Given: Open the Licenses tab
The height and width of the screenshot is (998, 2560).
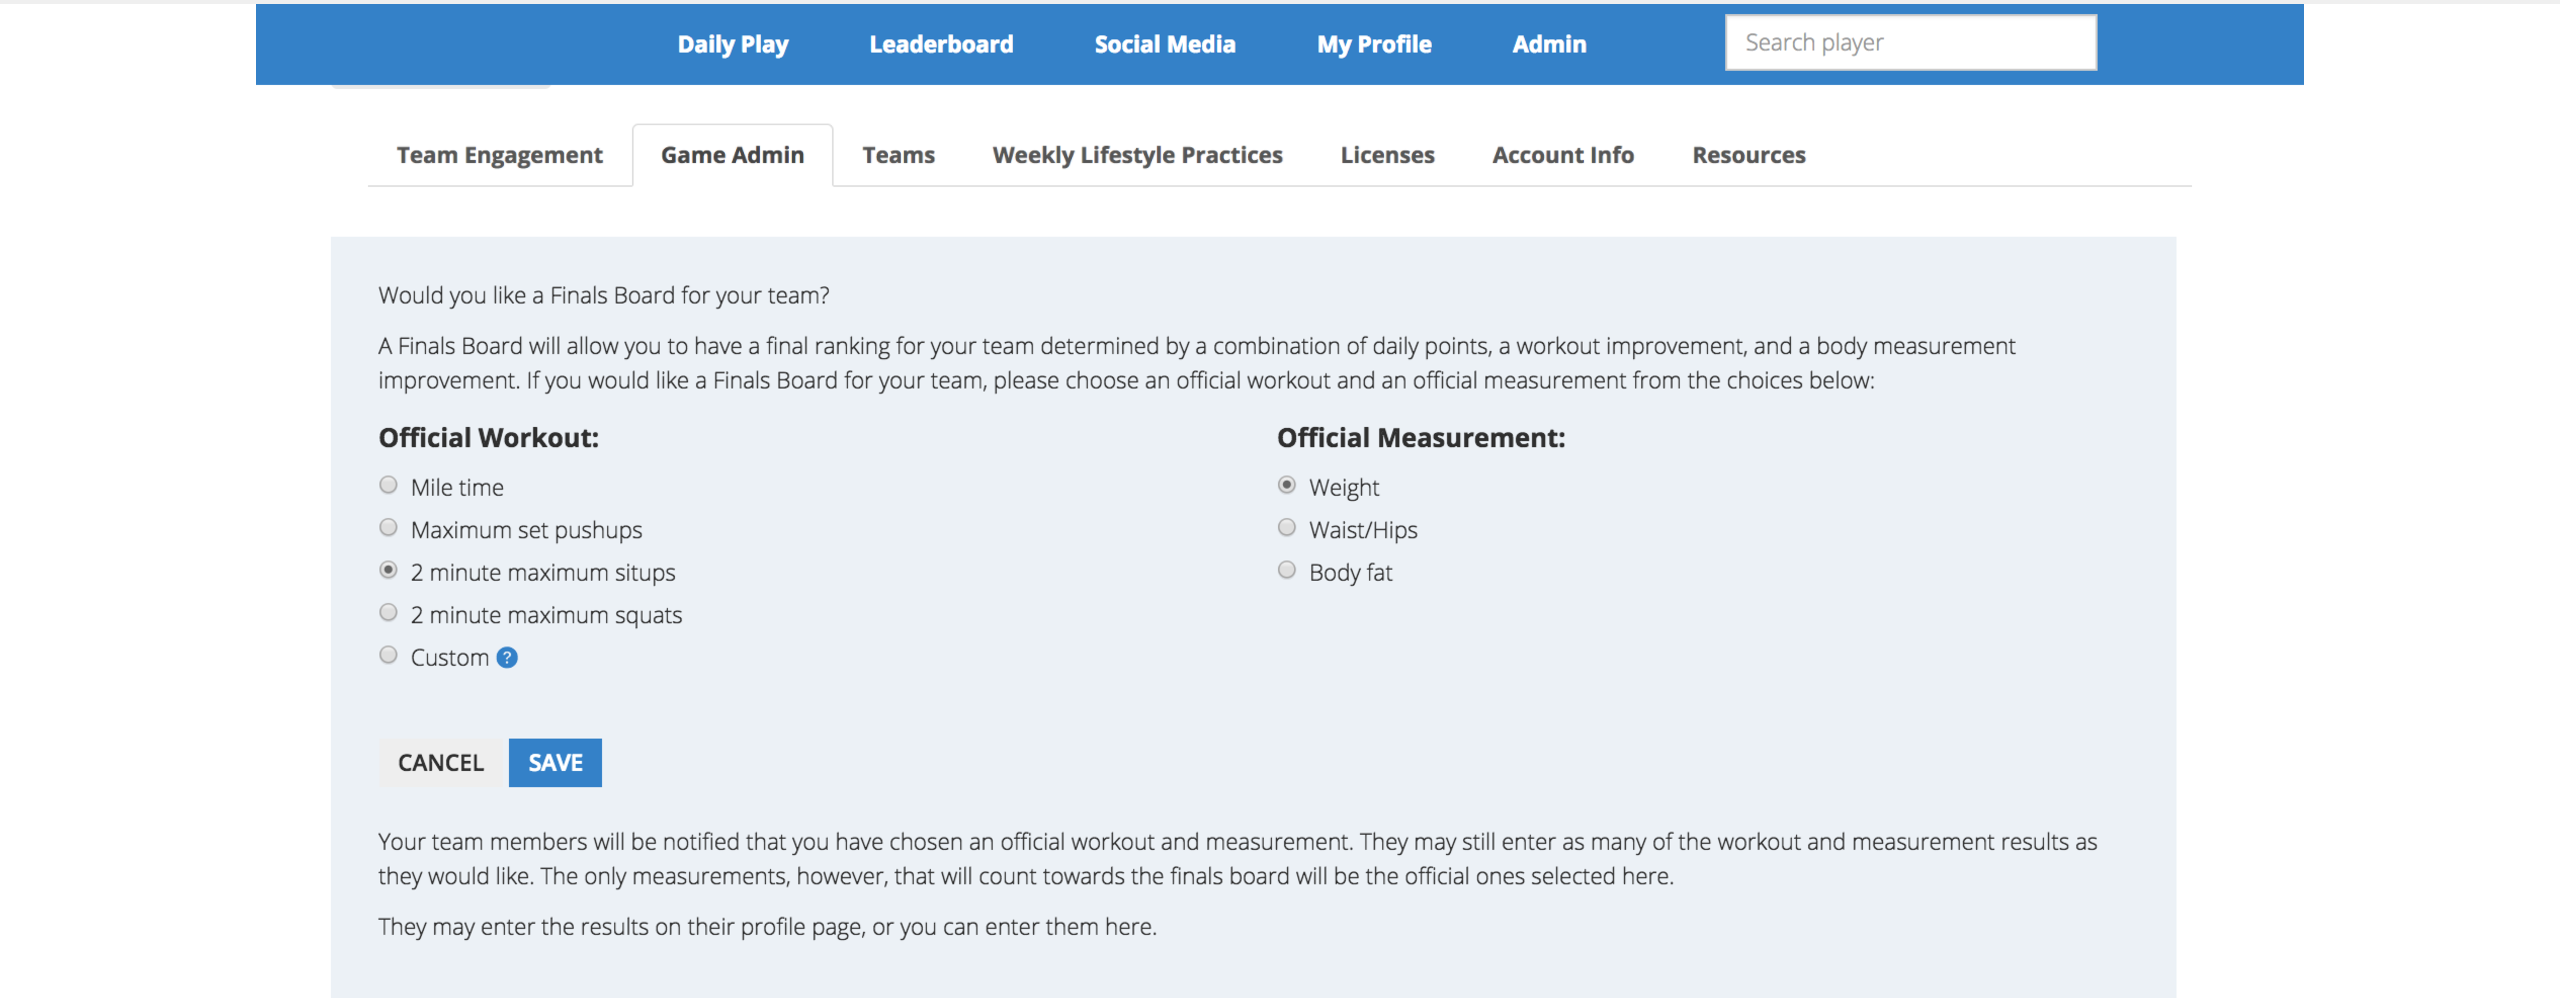Looking at the screenshot, I should 1387,155.
